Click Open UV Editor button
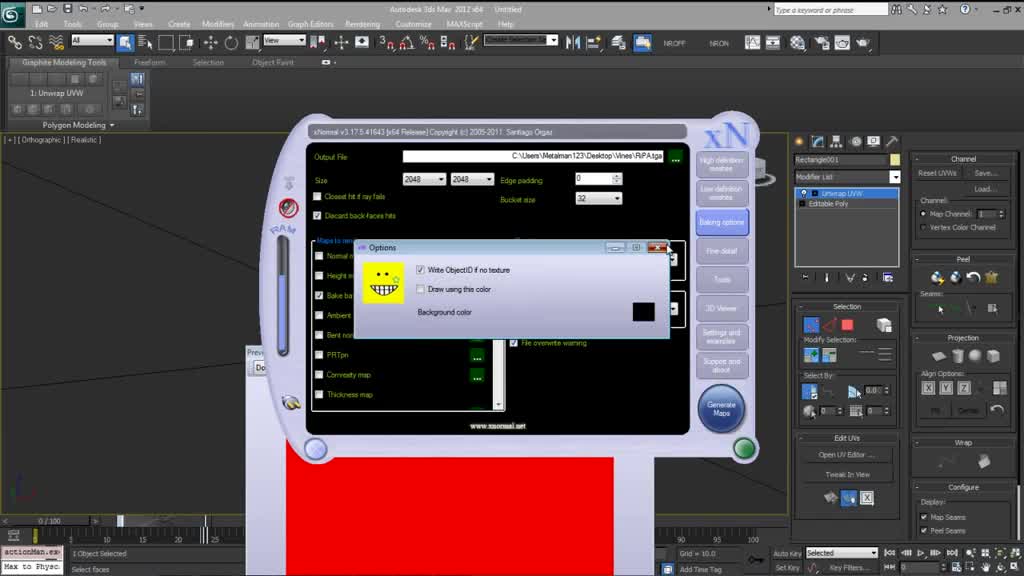 point(847,455)
